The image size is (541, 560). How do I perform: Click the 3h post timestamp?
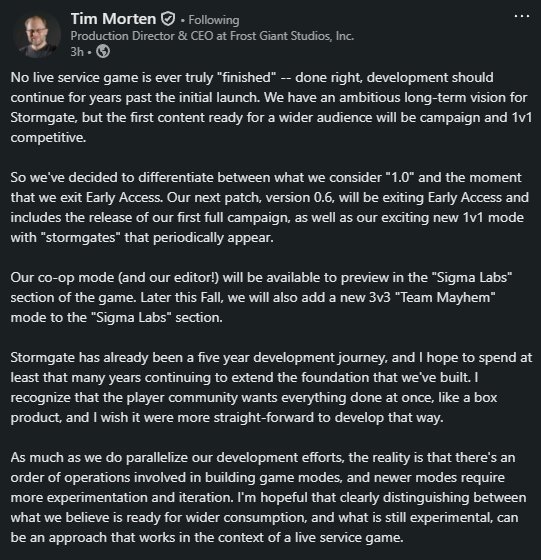coord(77,52)
